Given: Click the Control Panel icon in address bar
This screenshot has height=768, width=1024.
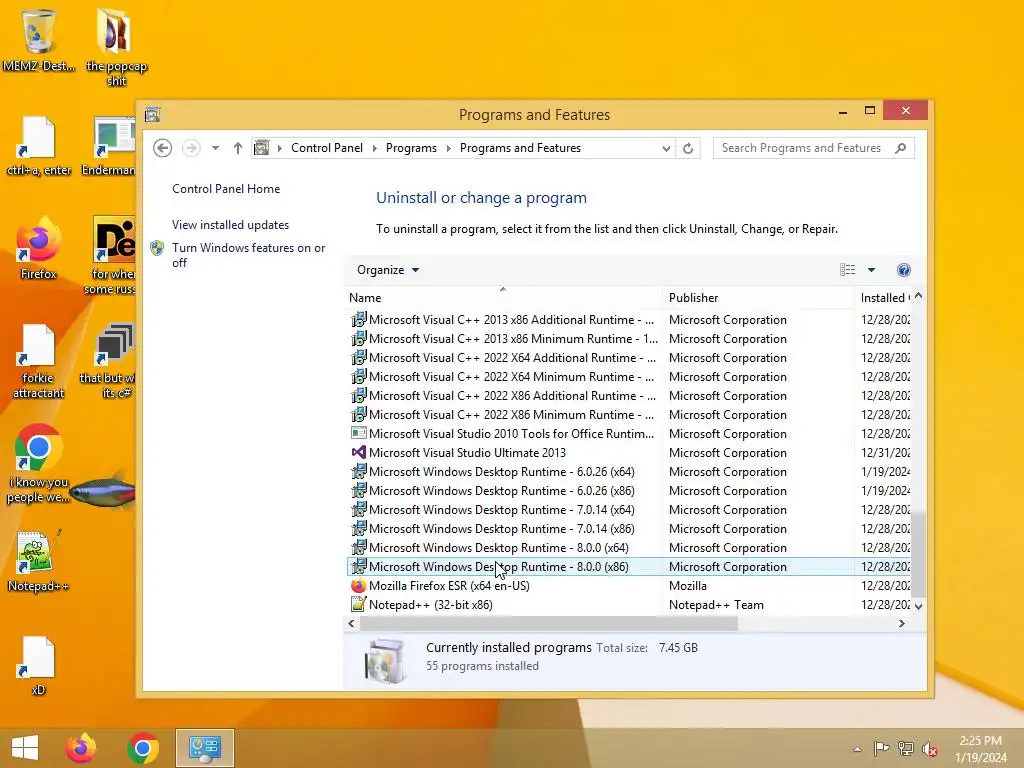Looking at the screenshot, I should point(261,148).
